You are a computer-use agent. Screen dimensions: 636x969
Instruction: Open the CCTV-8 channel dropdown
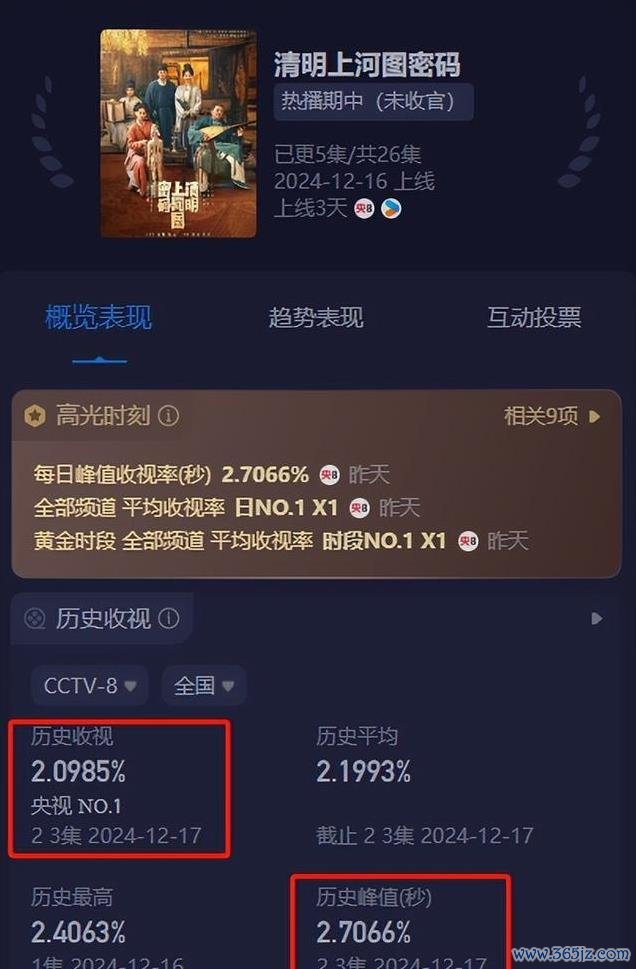(x=90, y=685)
